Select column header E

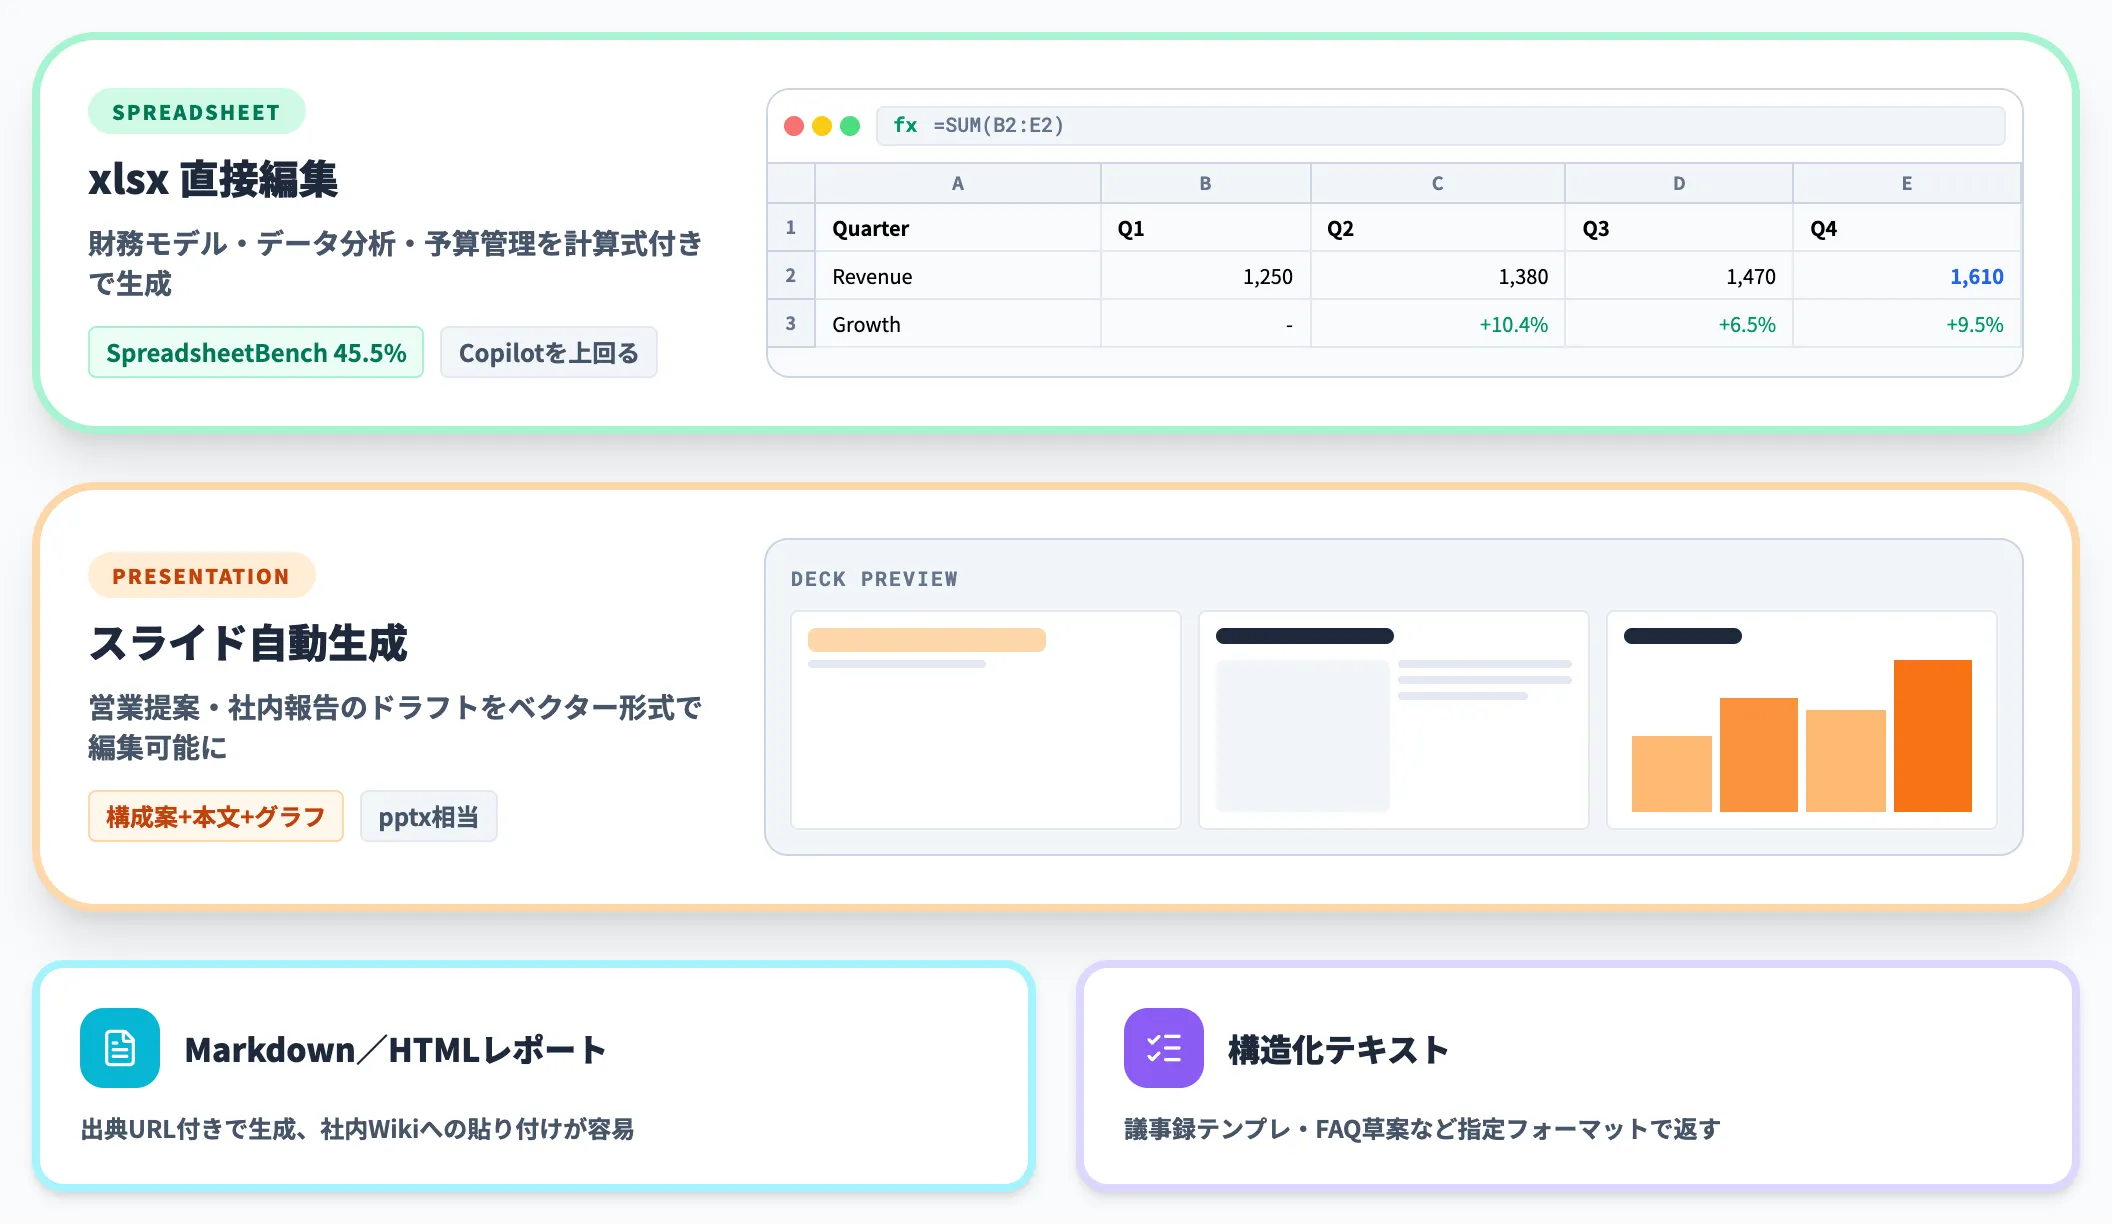click(x=1907, y=184)
